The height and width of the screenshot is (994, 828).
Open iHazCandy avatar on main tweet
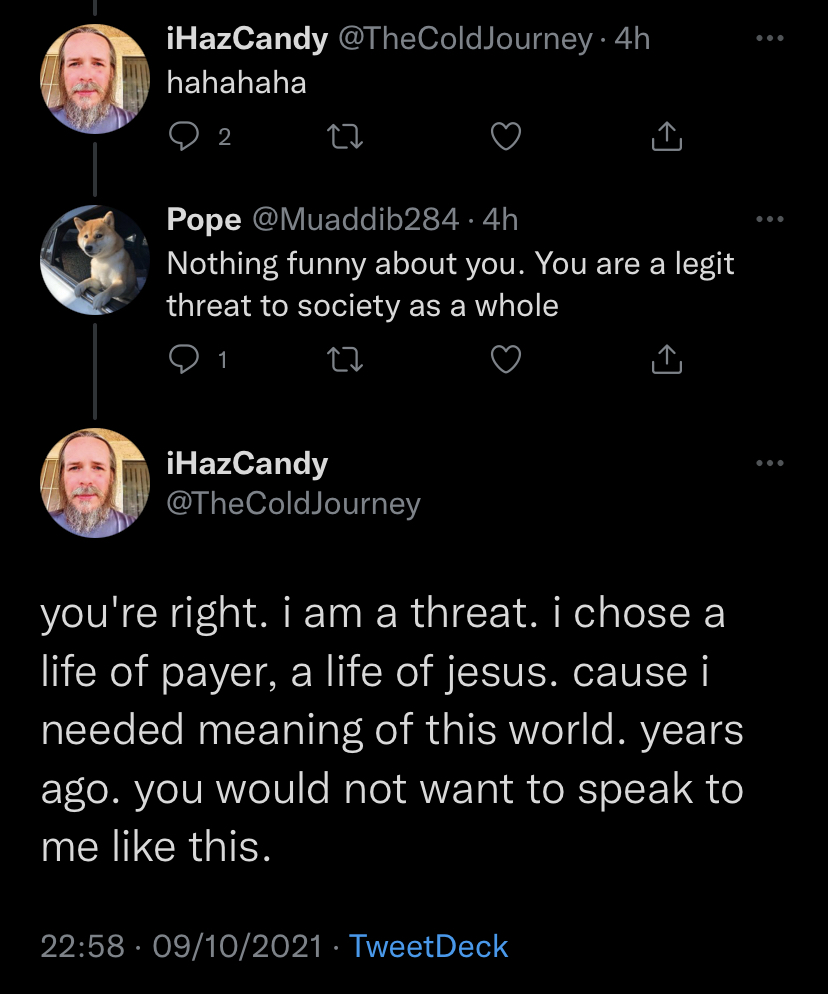tap(95, 482)
